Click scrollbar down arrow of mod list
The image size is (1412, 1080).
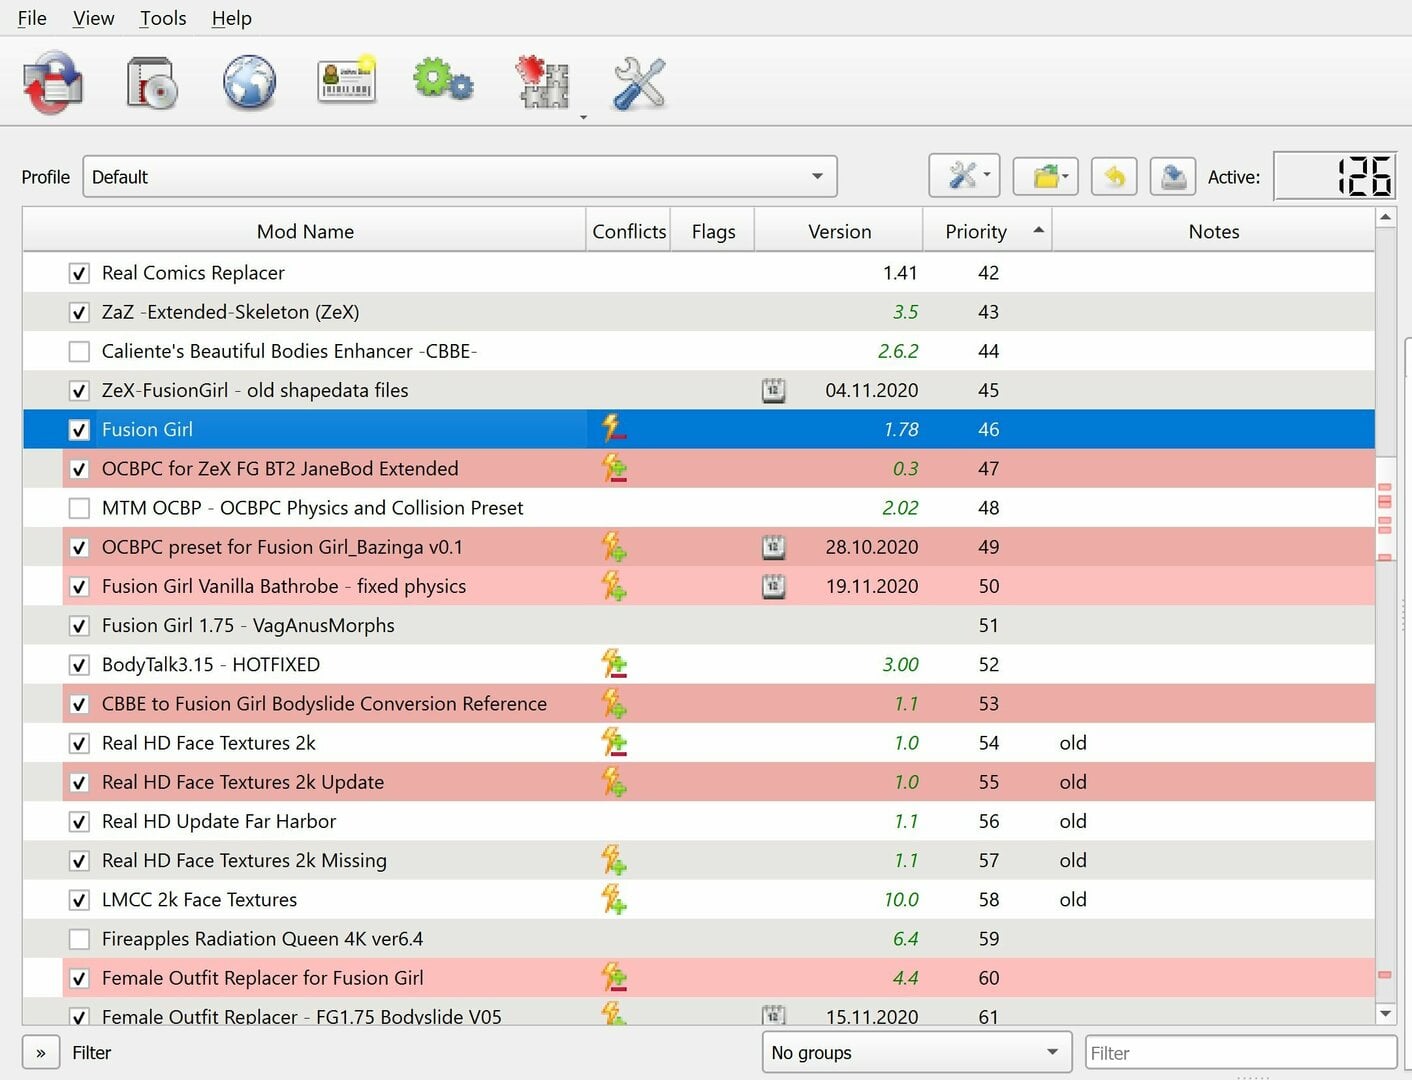[1385, 1013]
